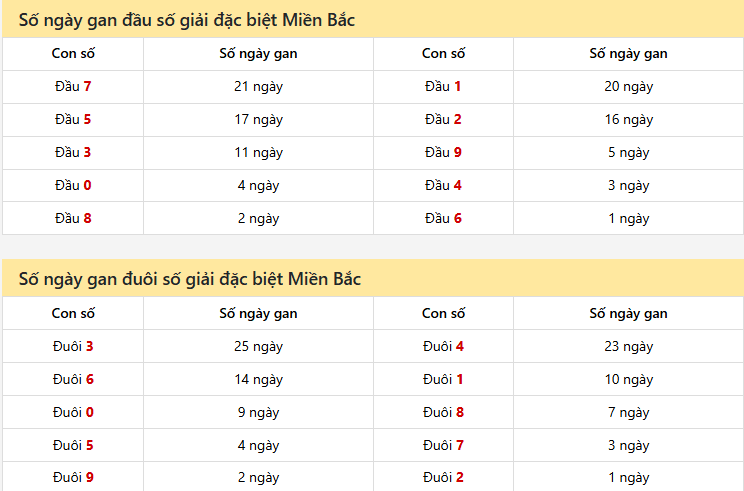Click the '25 ngày' value cell
The width and height of the screenshot is (744, 491).
(x=258, y=347)
